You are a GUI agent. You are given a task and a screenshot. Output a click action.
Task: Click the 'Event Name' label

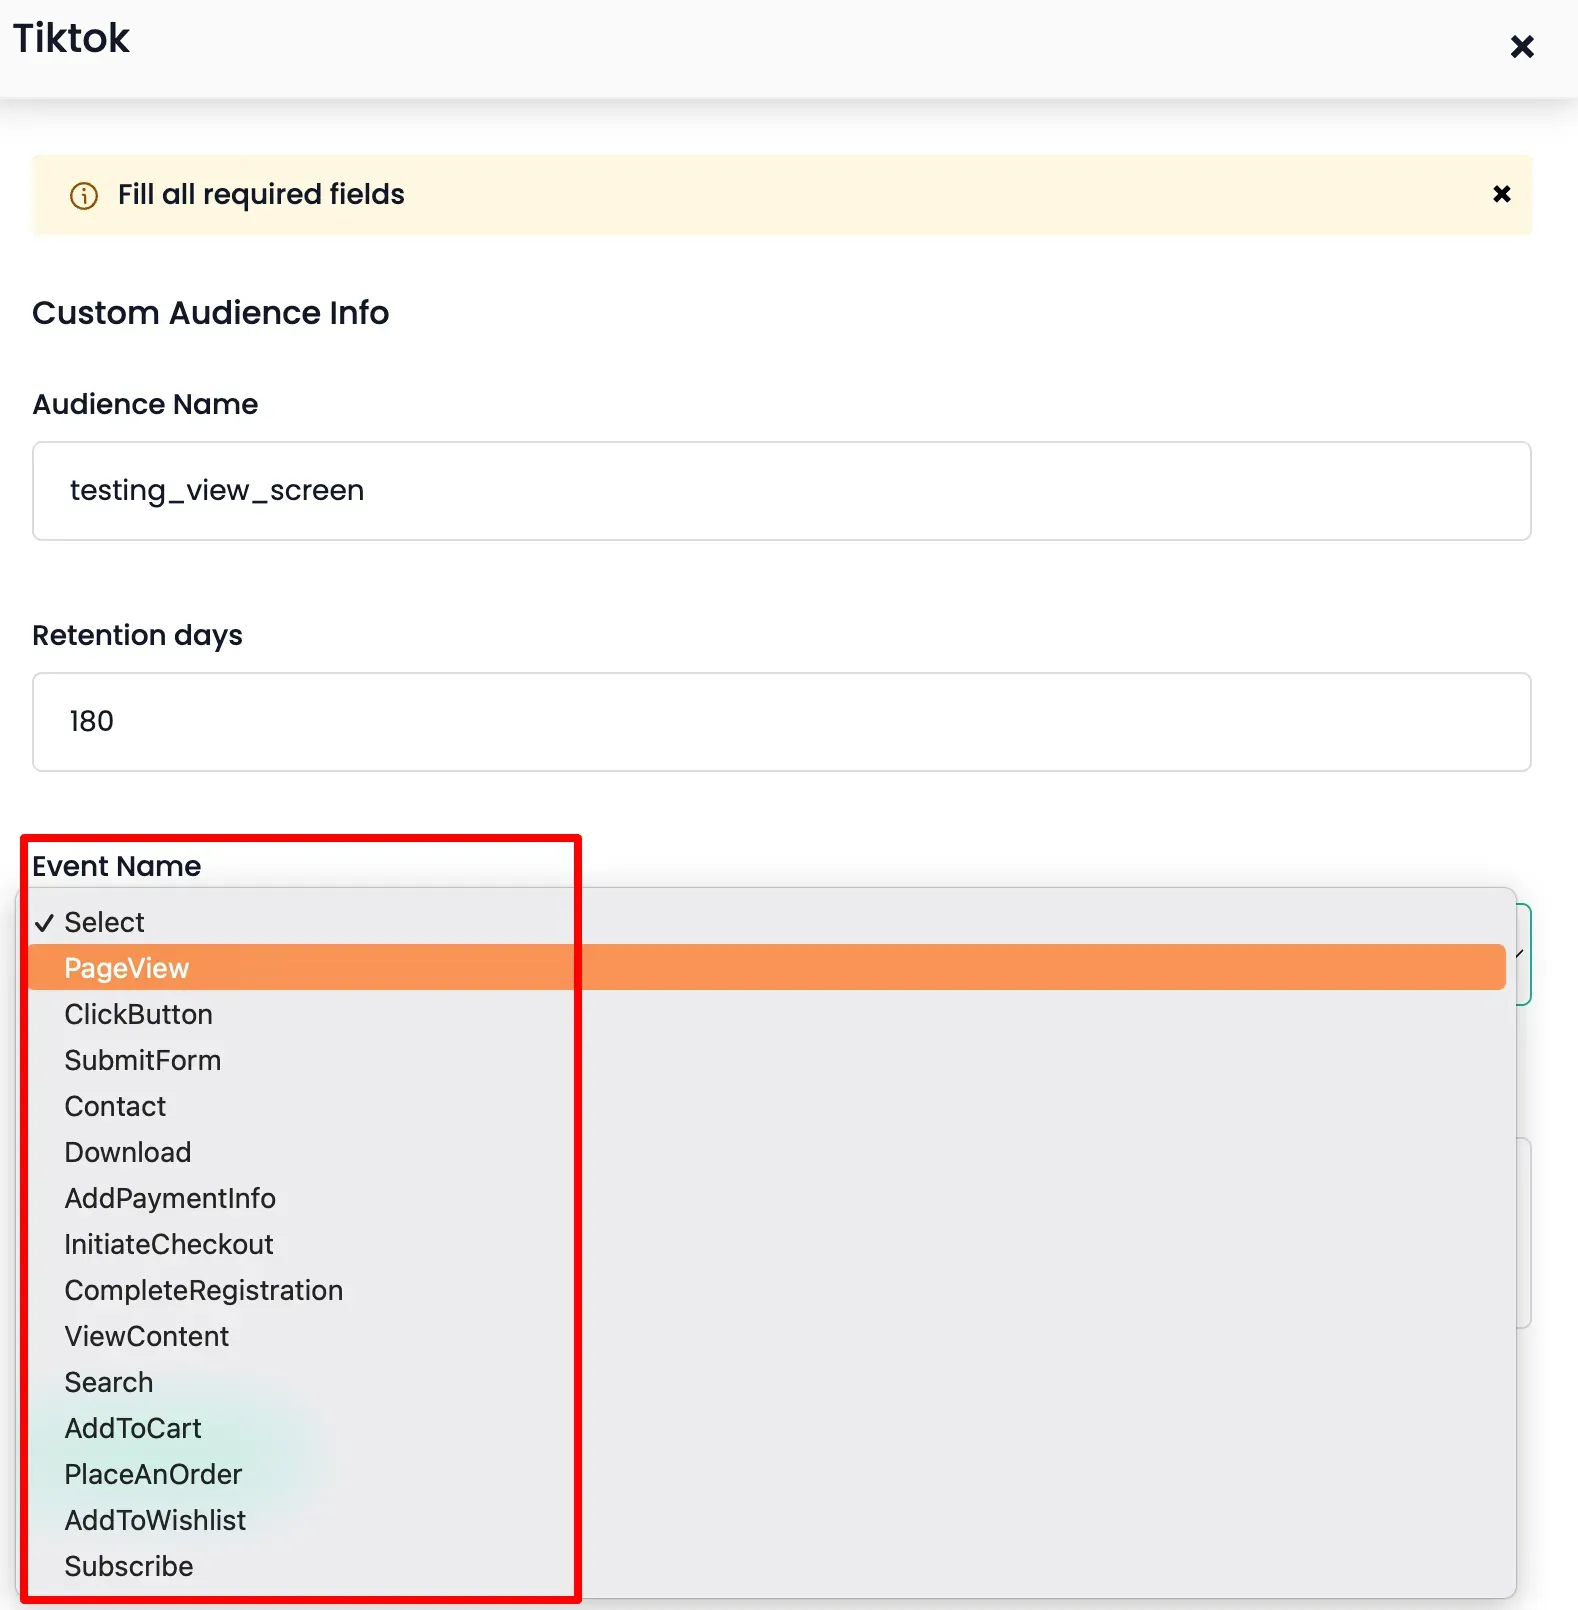pyautogui.click(x=117, y=866)
